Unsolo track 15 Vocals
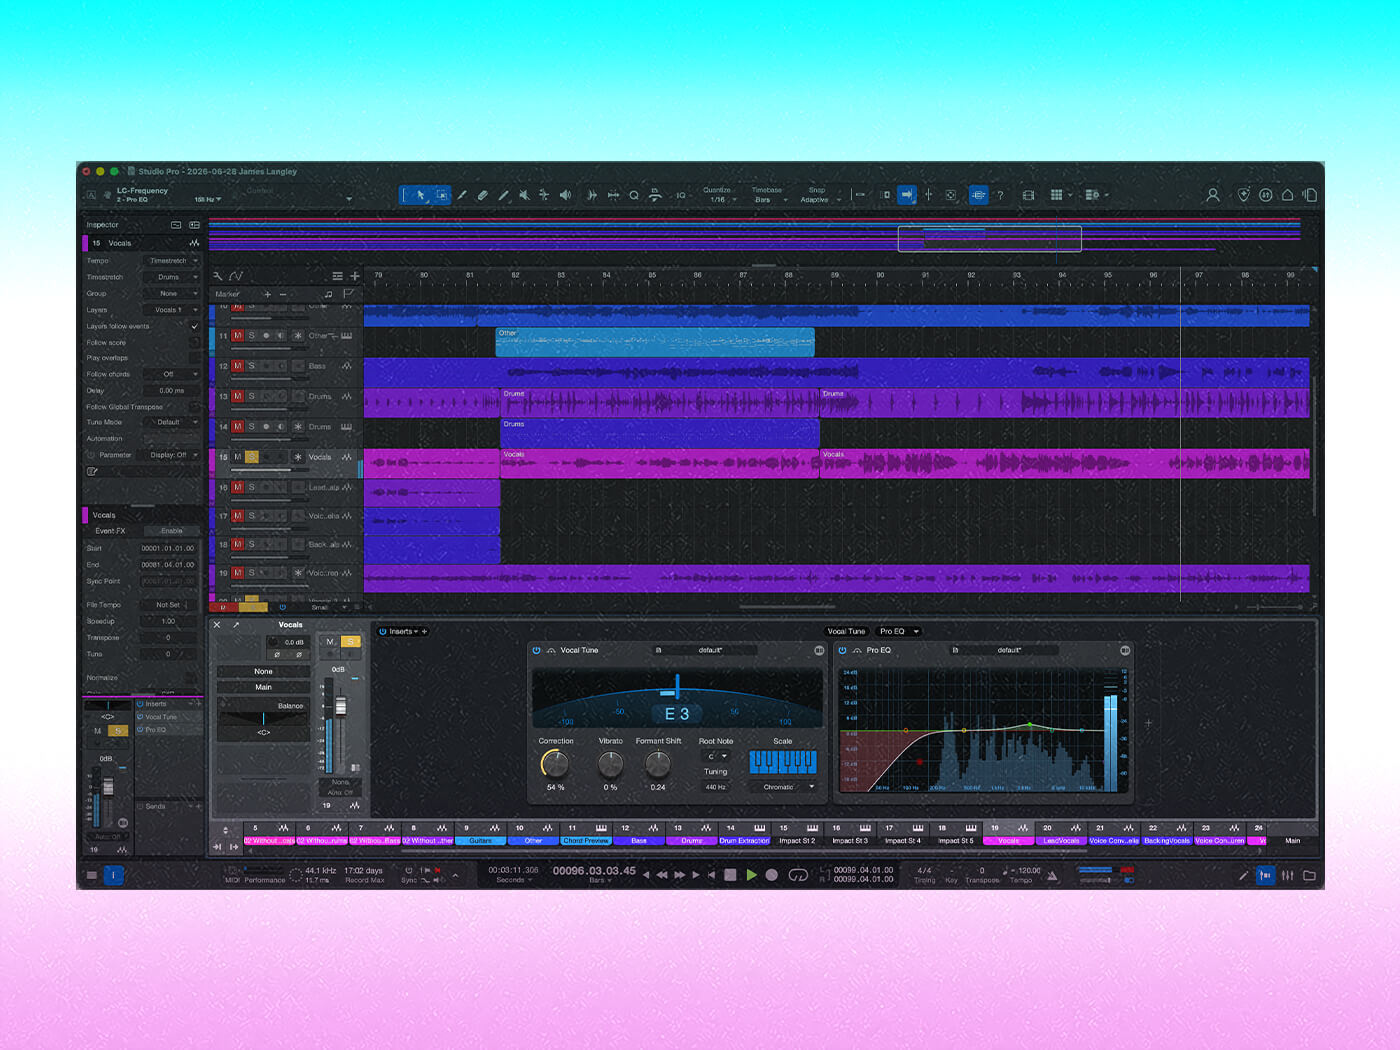 pyautogui.click(x=252, y=457)
